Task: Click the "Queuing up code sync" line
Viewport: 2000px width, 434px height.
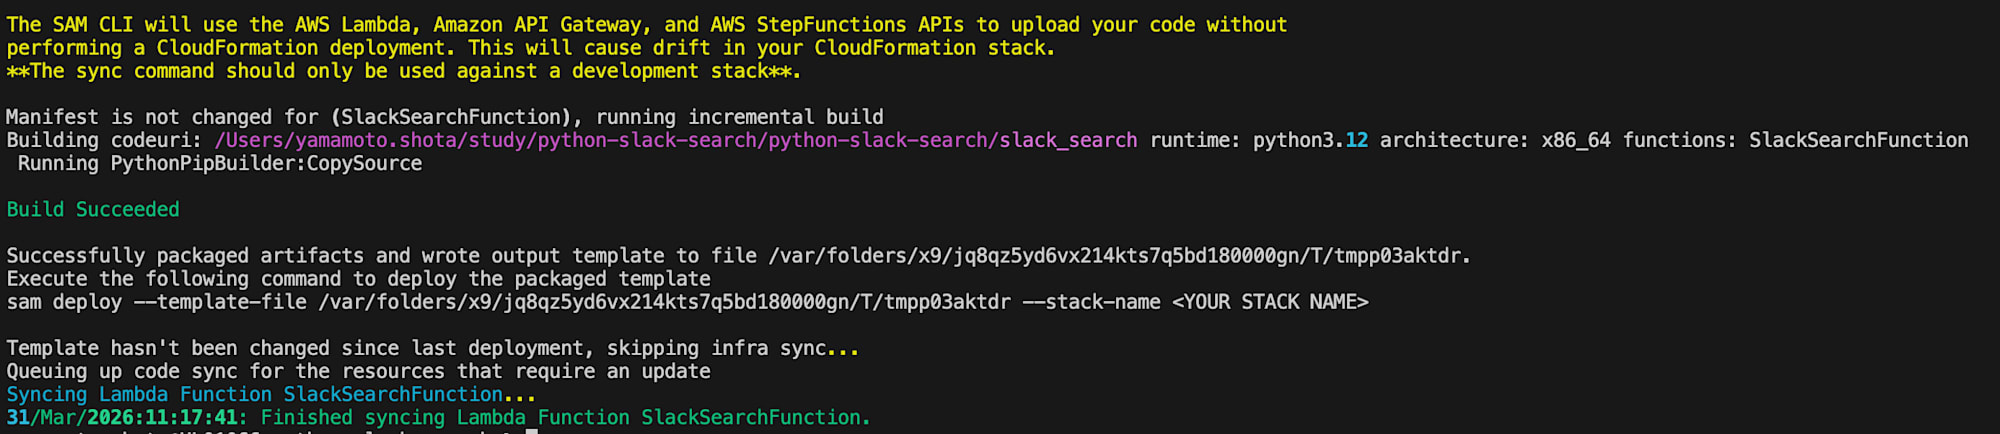Action: [x=358, y=371]
